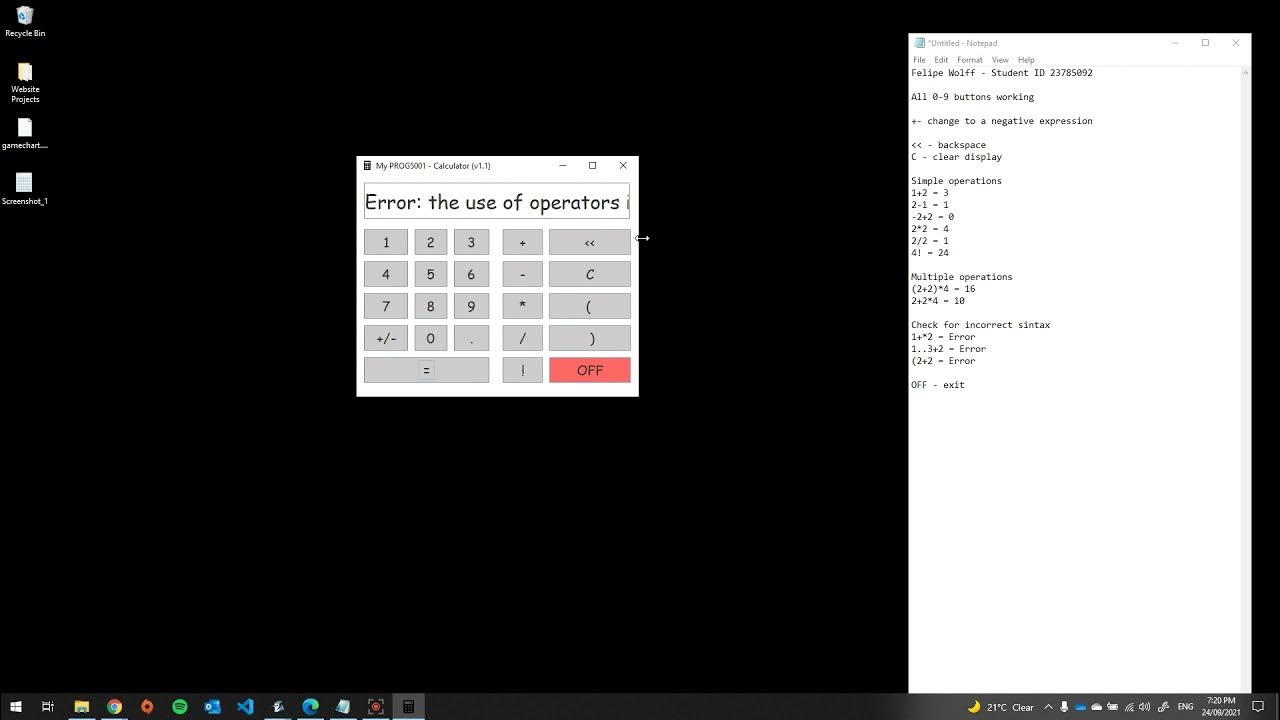1280x720 pixels.
Task: Click calculator button 1
Action: click(x=386, y=242)
